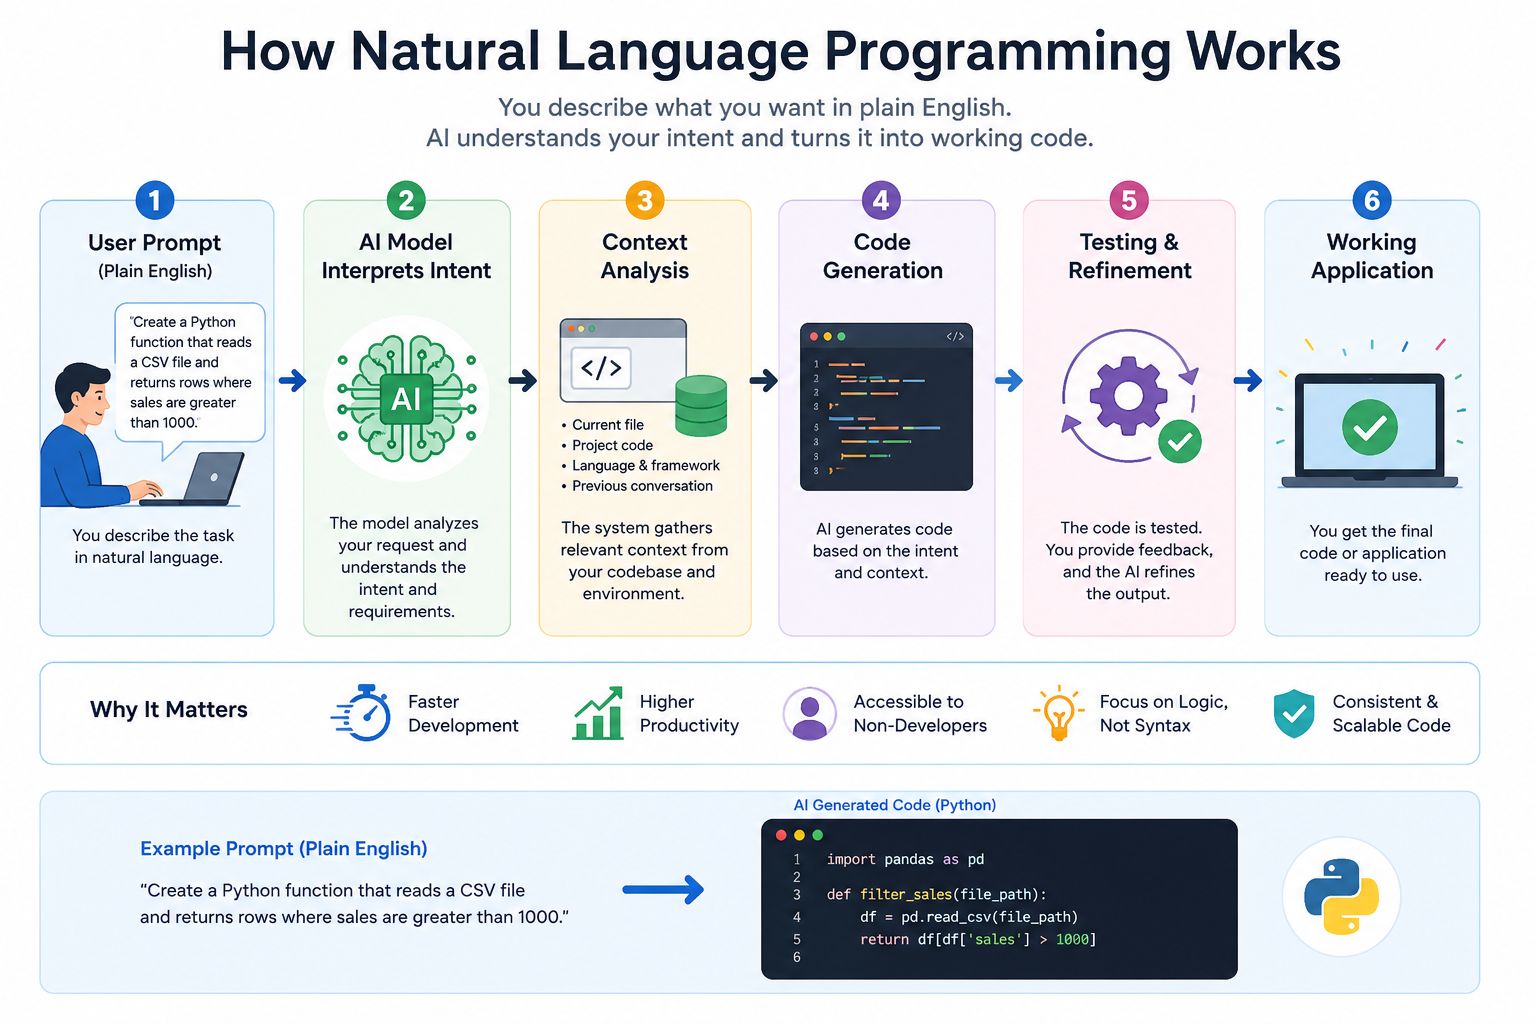Click the main title 'How Natural Language Programming Works'

(780, 51)
